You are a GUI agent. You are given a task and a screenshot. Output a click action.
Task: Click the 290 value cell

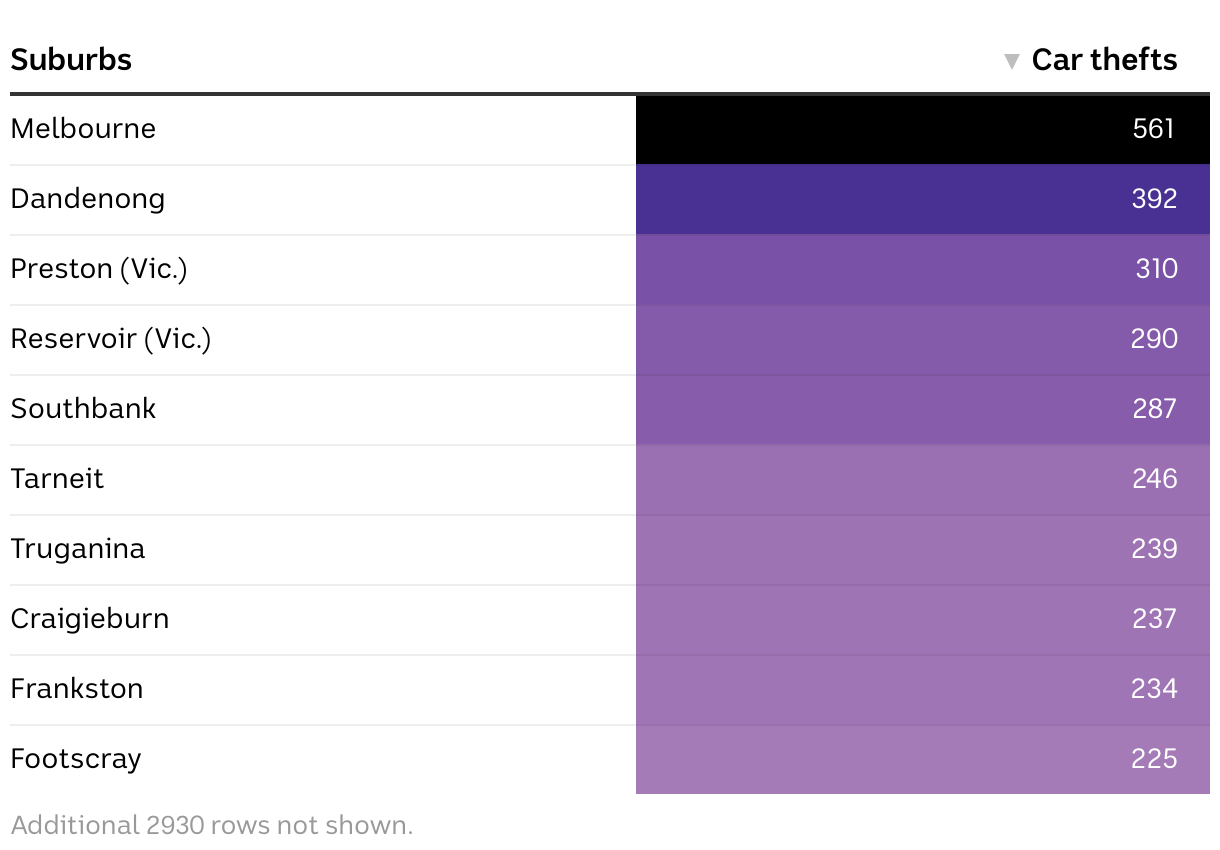click(922, 340)
